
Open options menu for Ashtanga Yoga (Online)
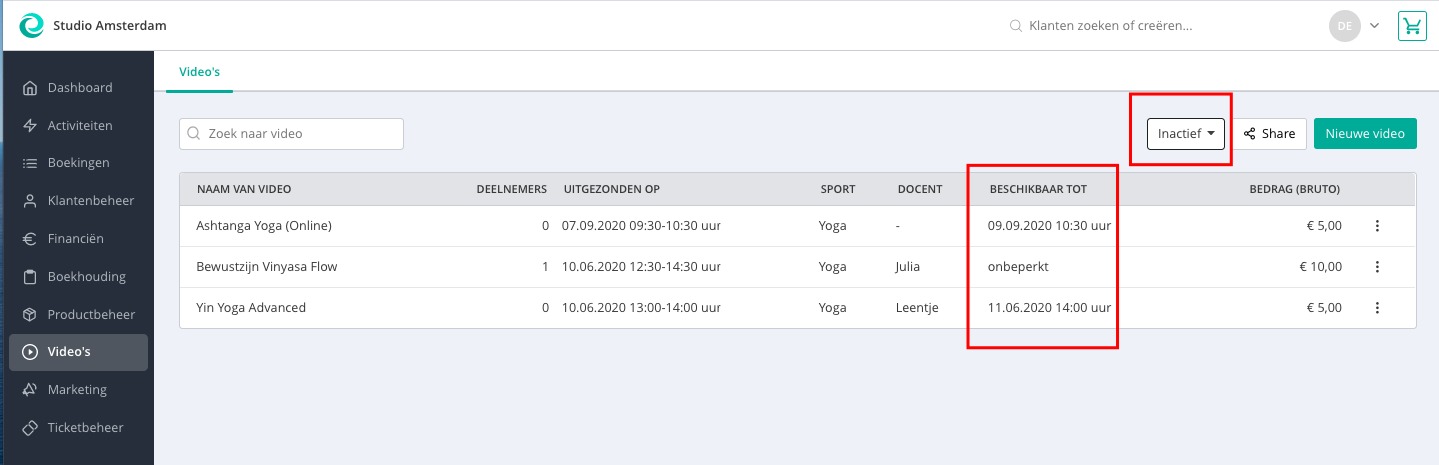click(1377, 226)
